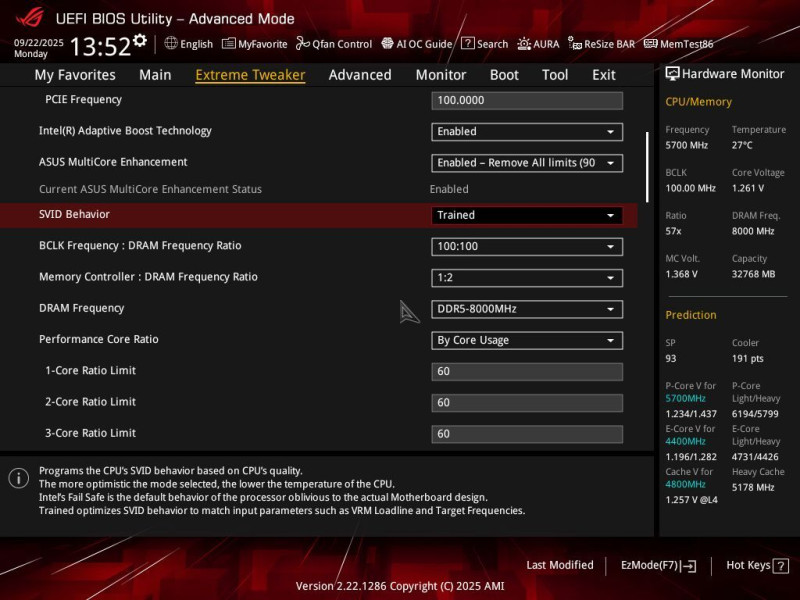
Task: Edit the 3-Core Ratio Limit field
Action: (527, 434)
